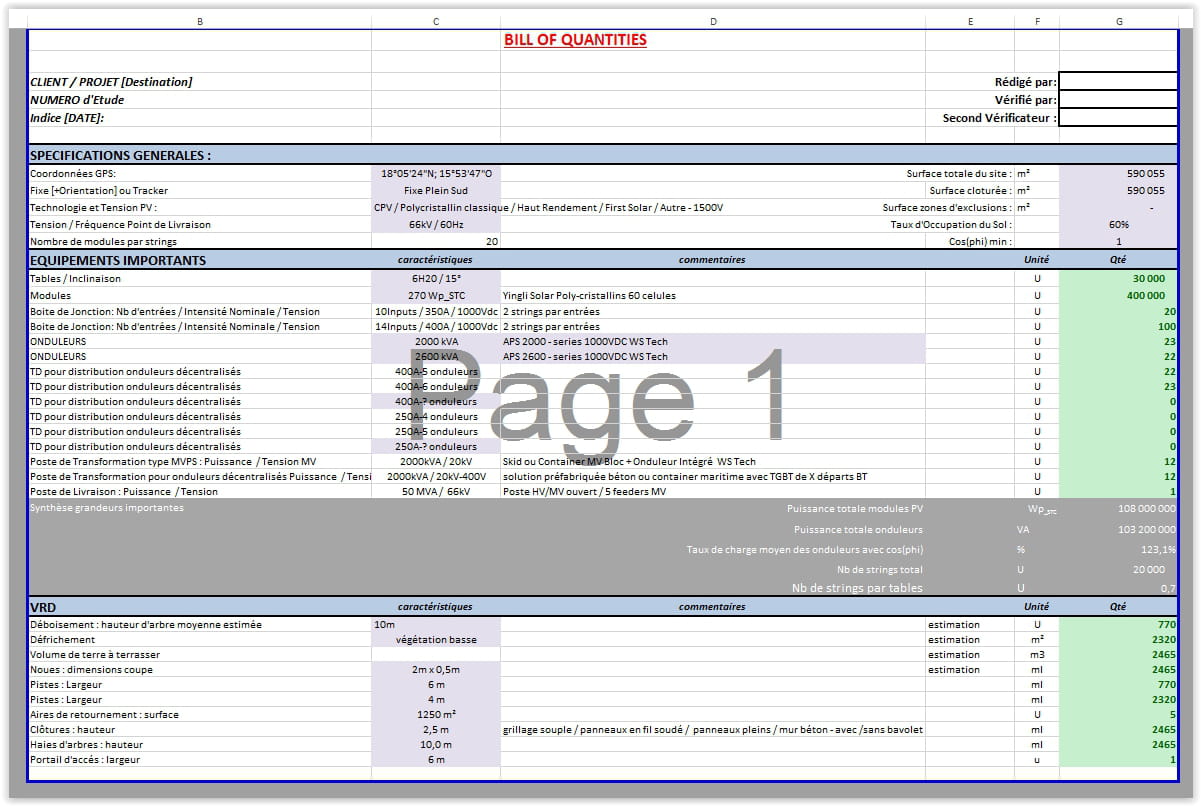Select the végétation basse cell

pyautogui.click(x=436, y=640)
